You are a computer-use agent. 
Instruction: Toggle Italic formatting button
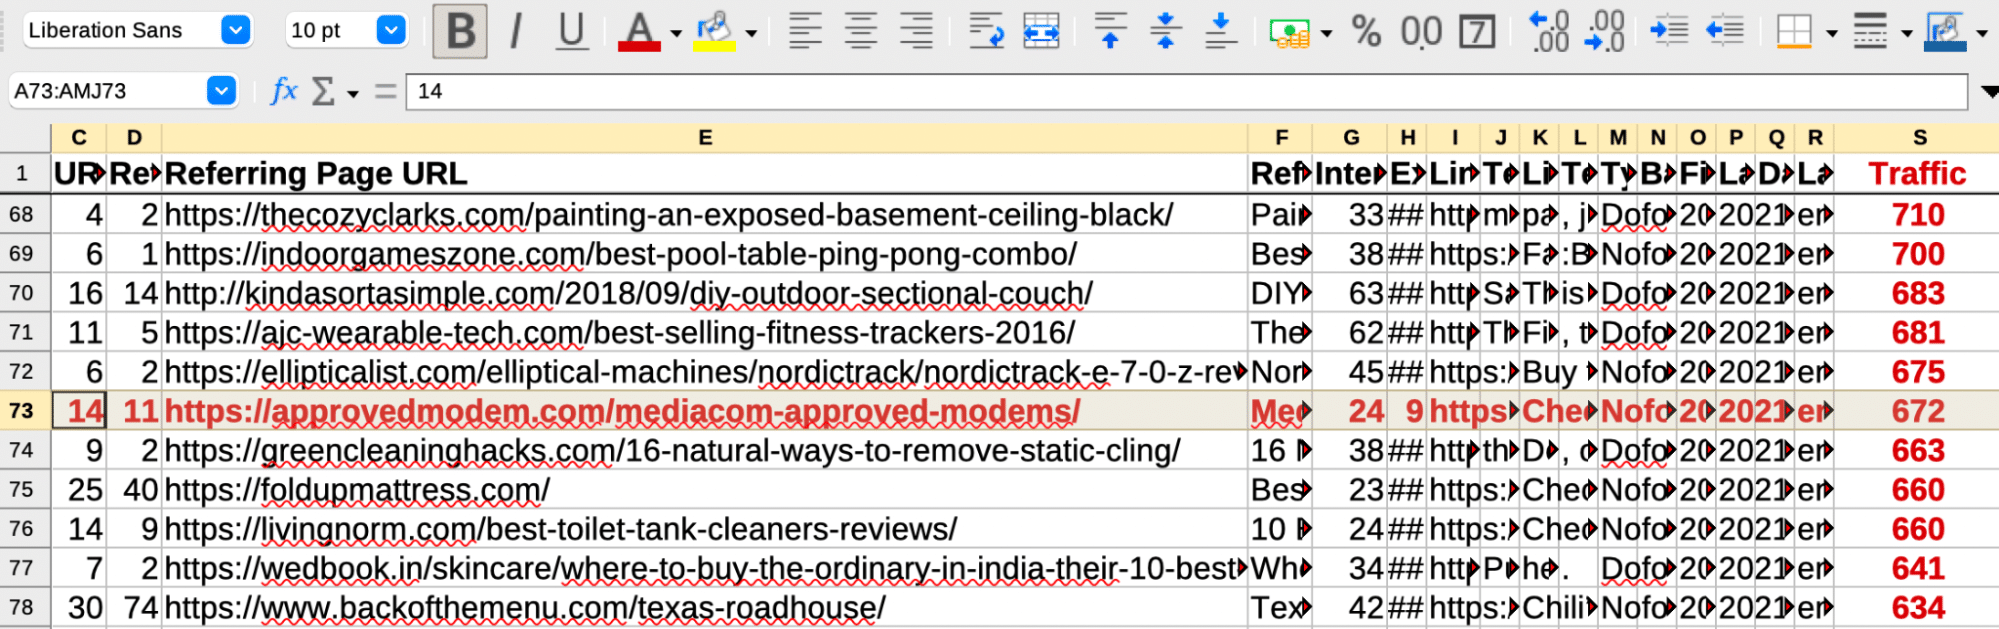[x=516, y=31]
